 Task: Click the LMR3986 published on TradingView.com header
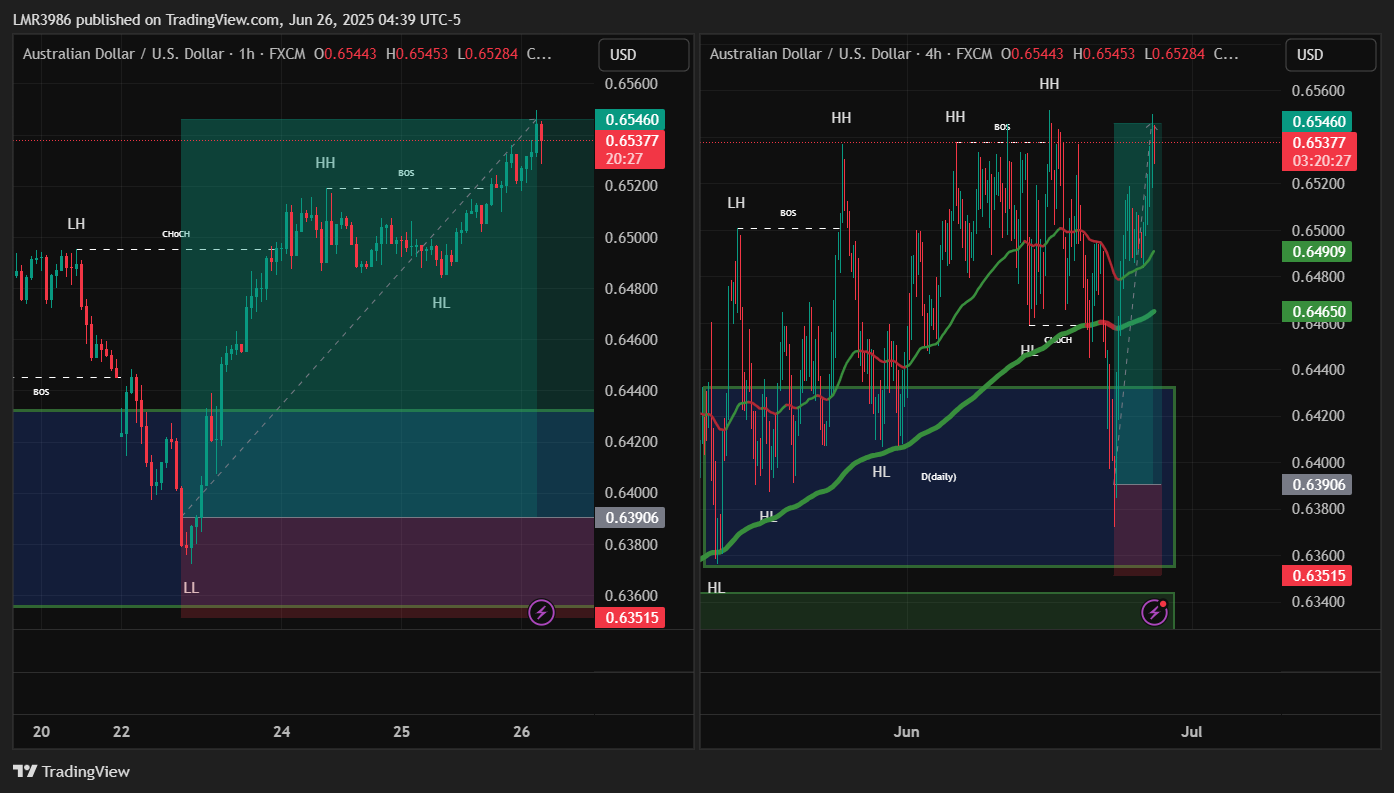tap(237, 19)
